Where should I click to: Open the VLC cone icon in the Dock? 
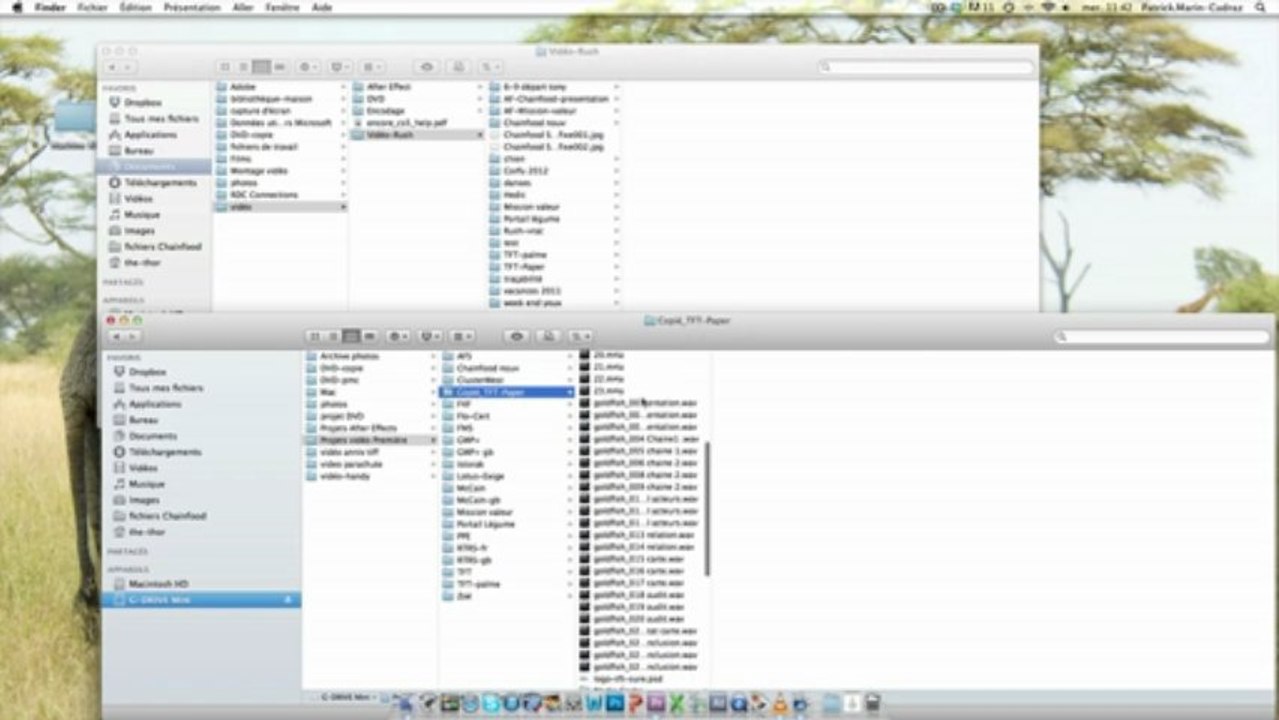(780, 704)
